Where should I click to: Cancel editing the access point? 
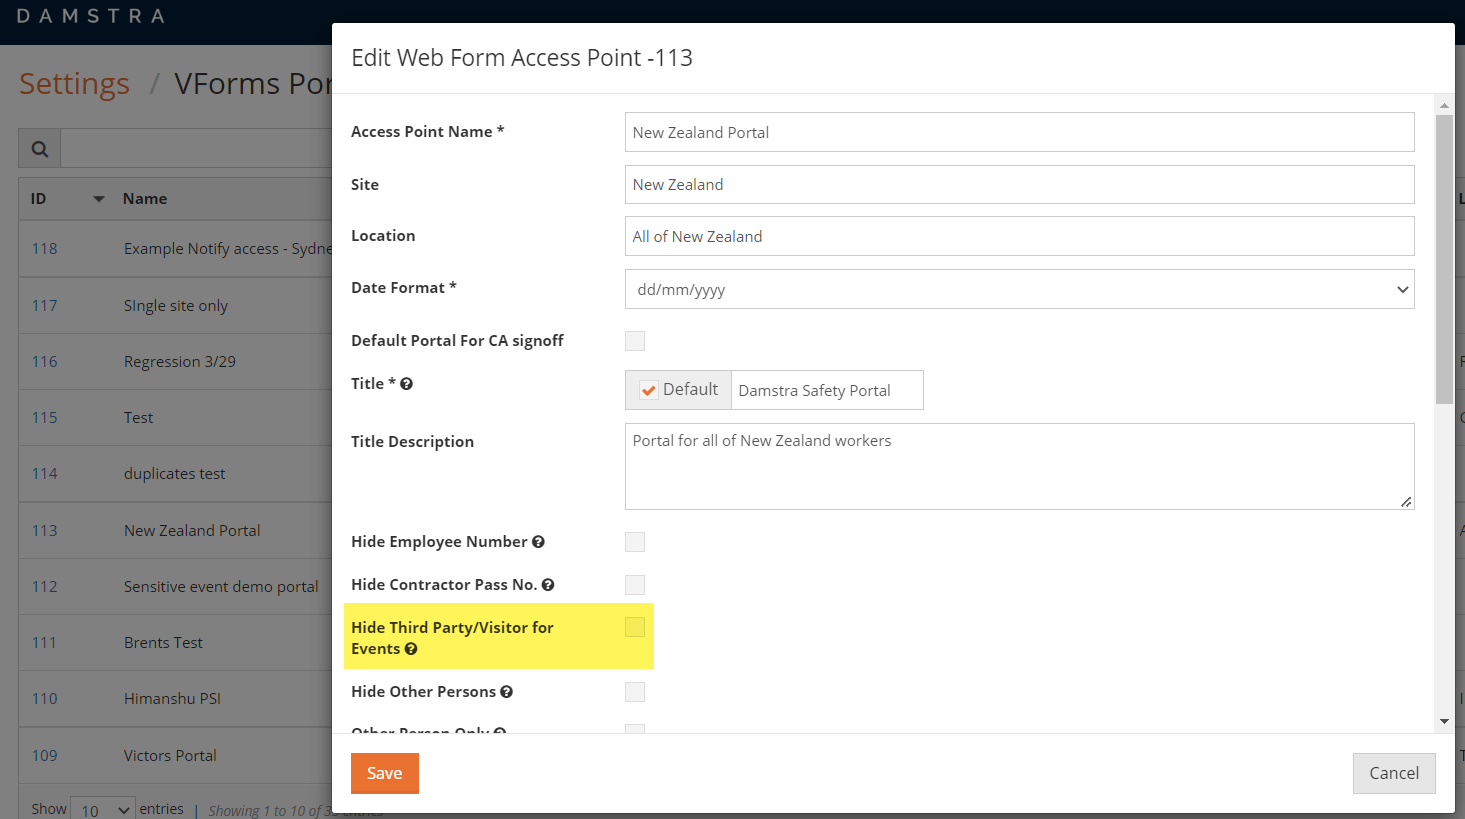[x=1394, y=773]
